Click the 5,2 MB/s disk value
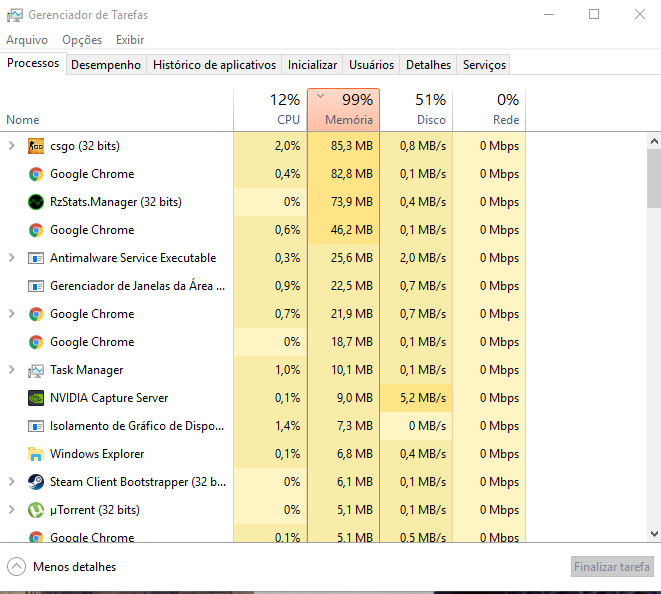The height and width of the screenshot is (594, 661). pyautogui.click(x=423, y=398)
